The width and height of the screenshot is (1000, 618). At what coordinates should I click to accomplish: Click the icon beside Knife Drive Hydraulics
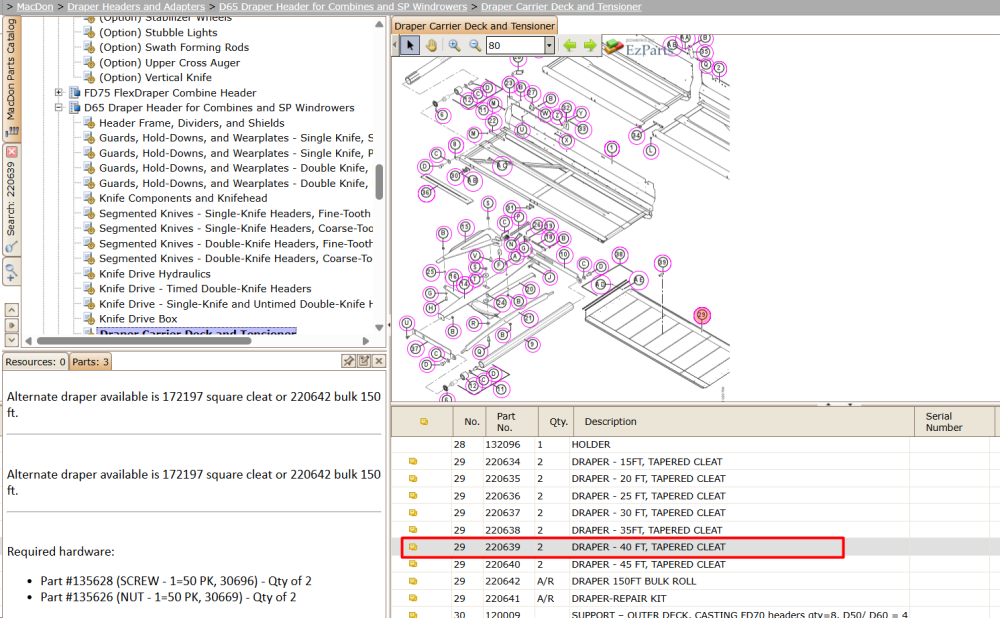pyautogui.click(x=89, y=274)
